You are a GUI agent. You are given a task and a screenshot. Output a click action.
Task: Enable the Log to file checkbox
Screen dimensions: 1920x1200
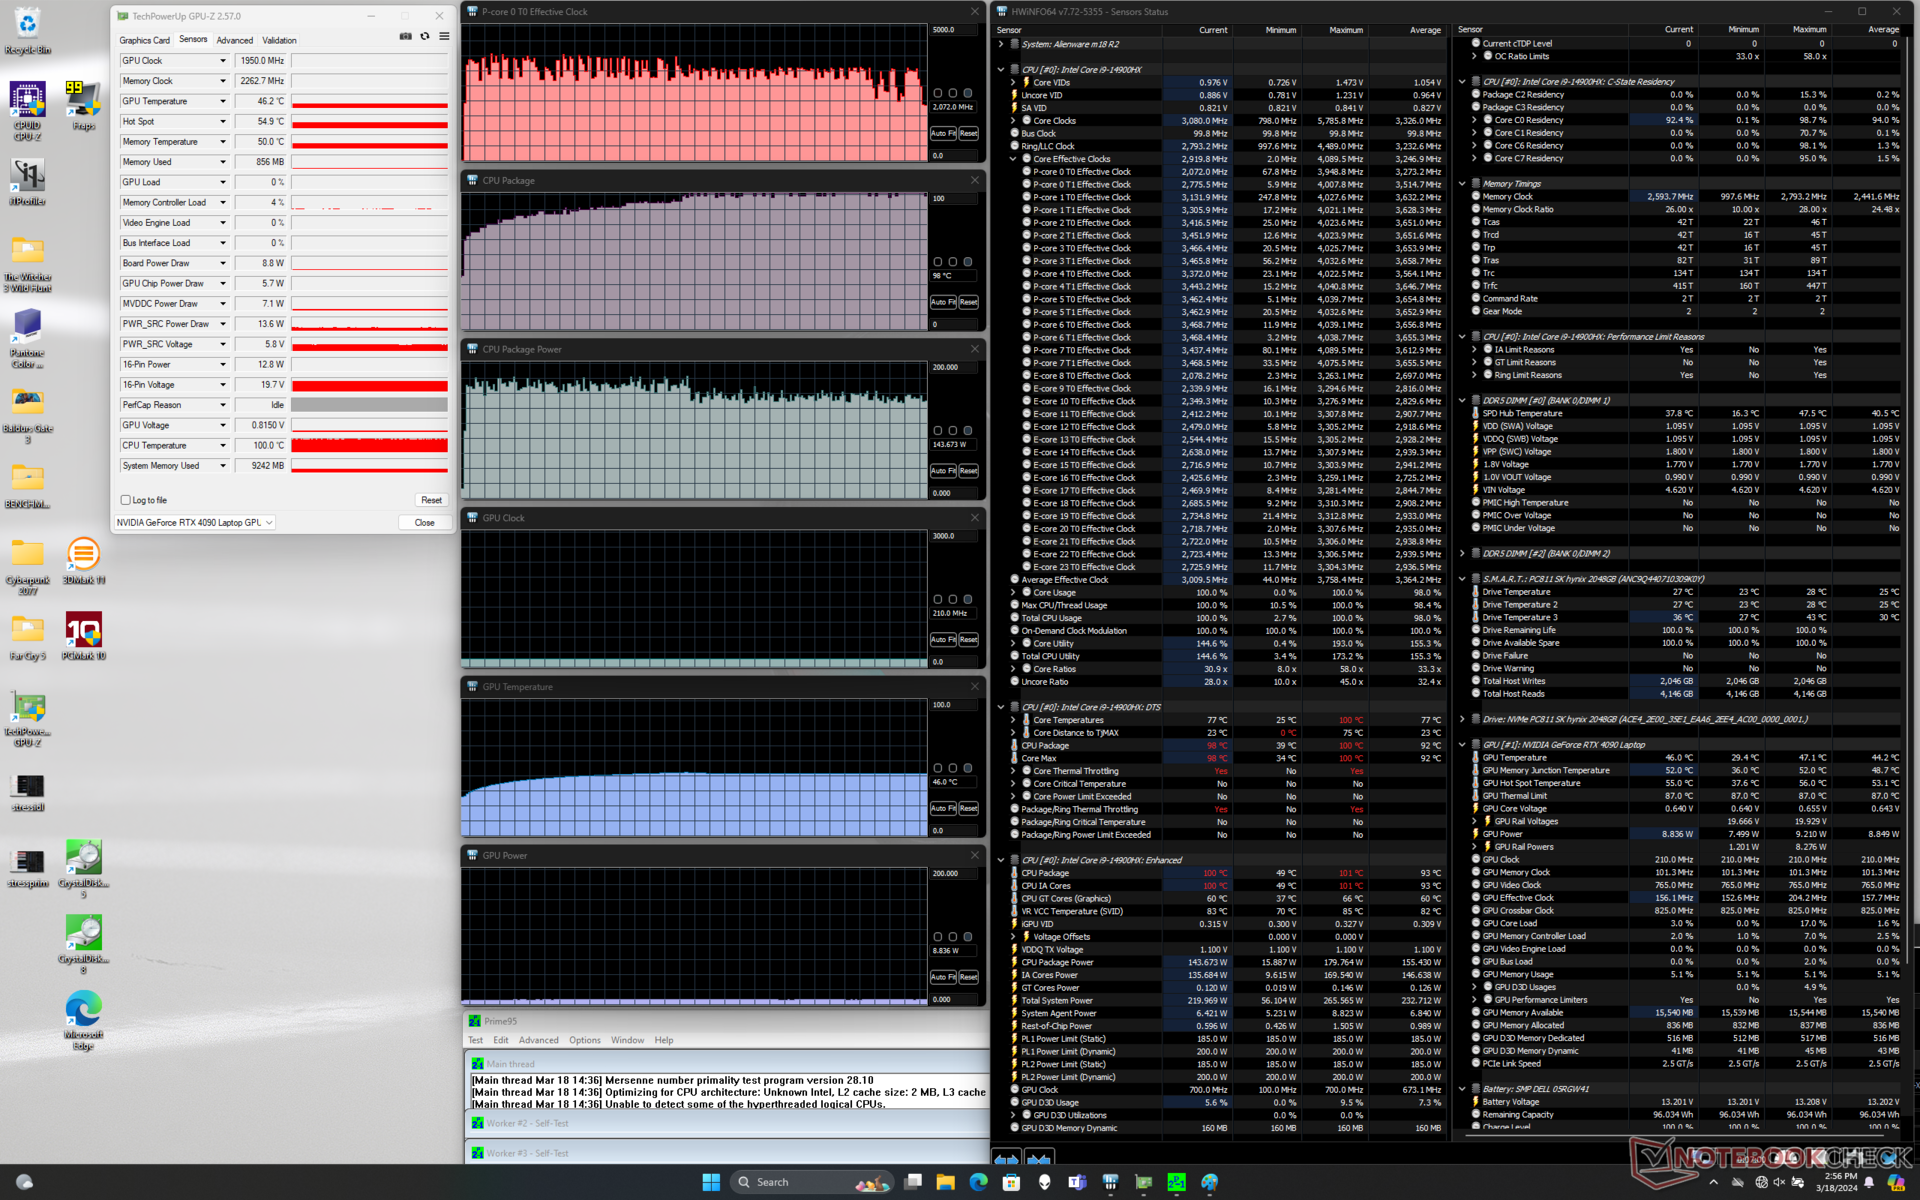[126, 500]
